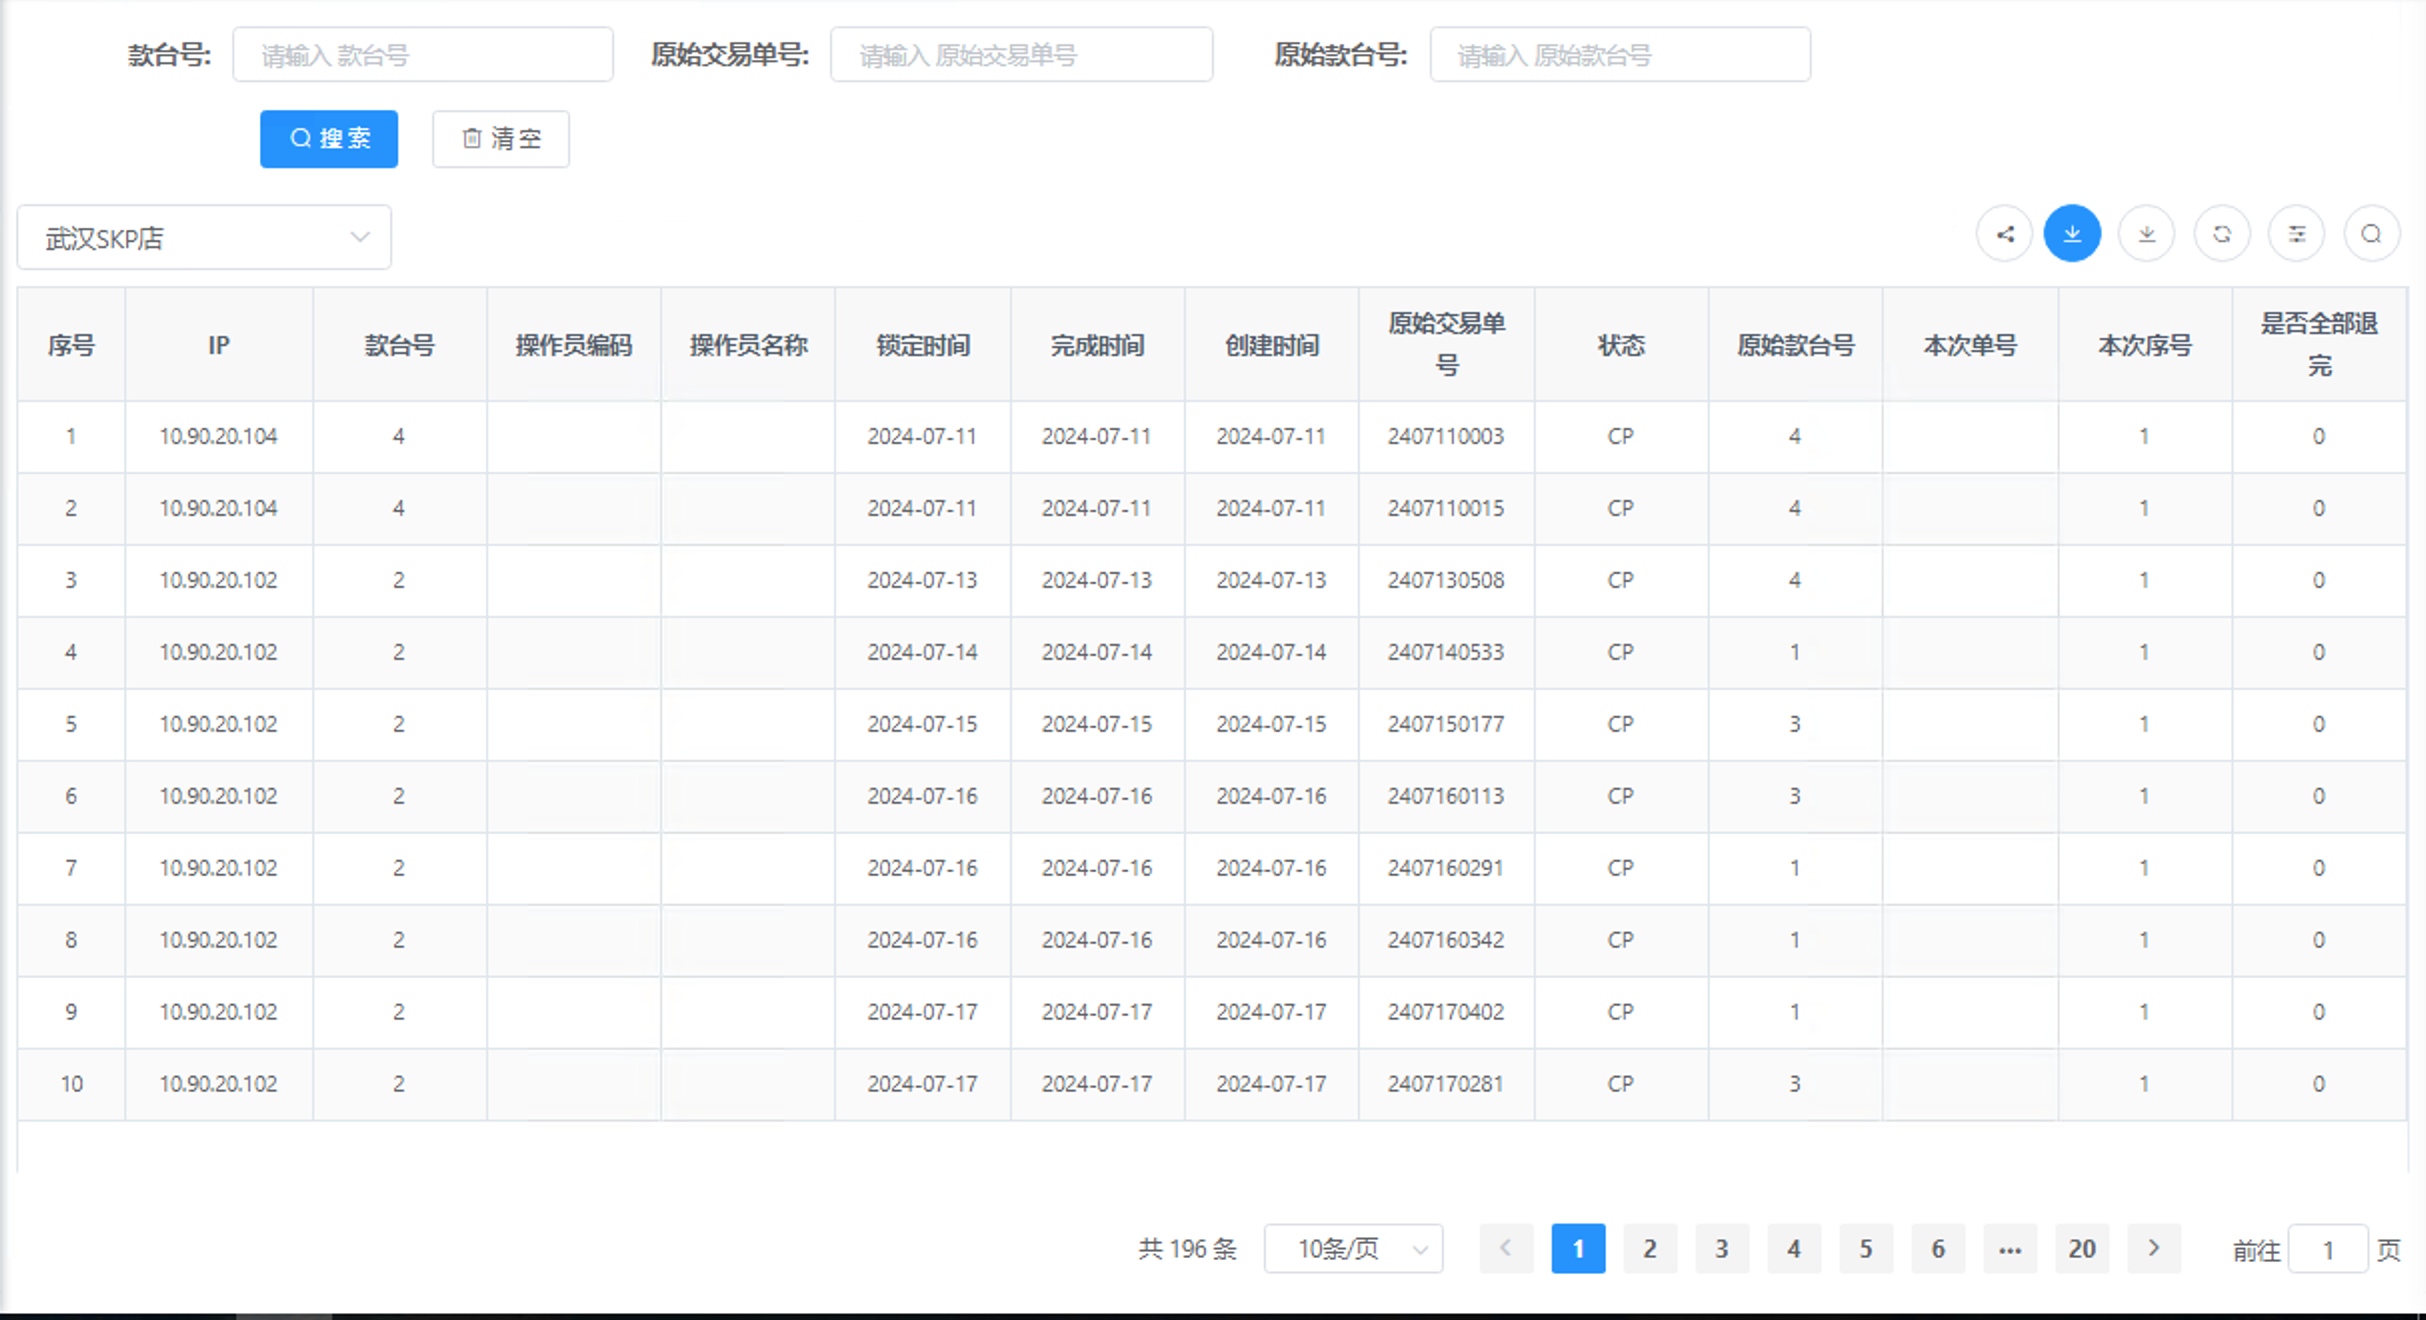The image size is (2426, 1320).
Task: Click the 清空 clear button
Action: (501, 139)
